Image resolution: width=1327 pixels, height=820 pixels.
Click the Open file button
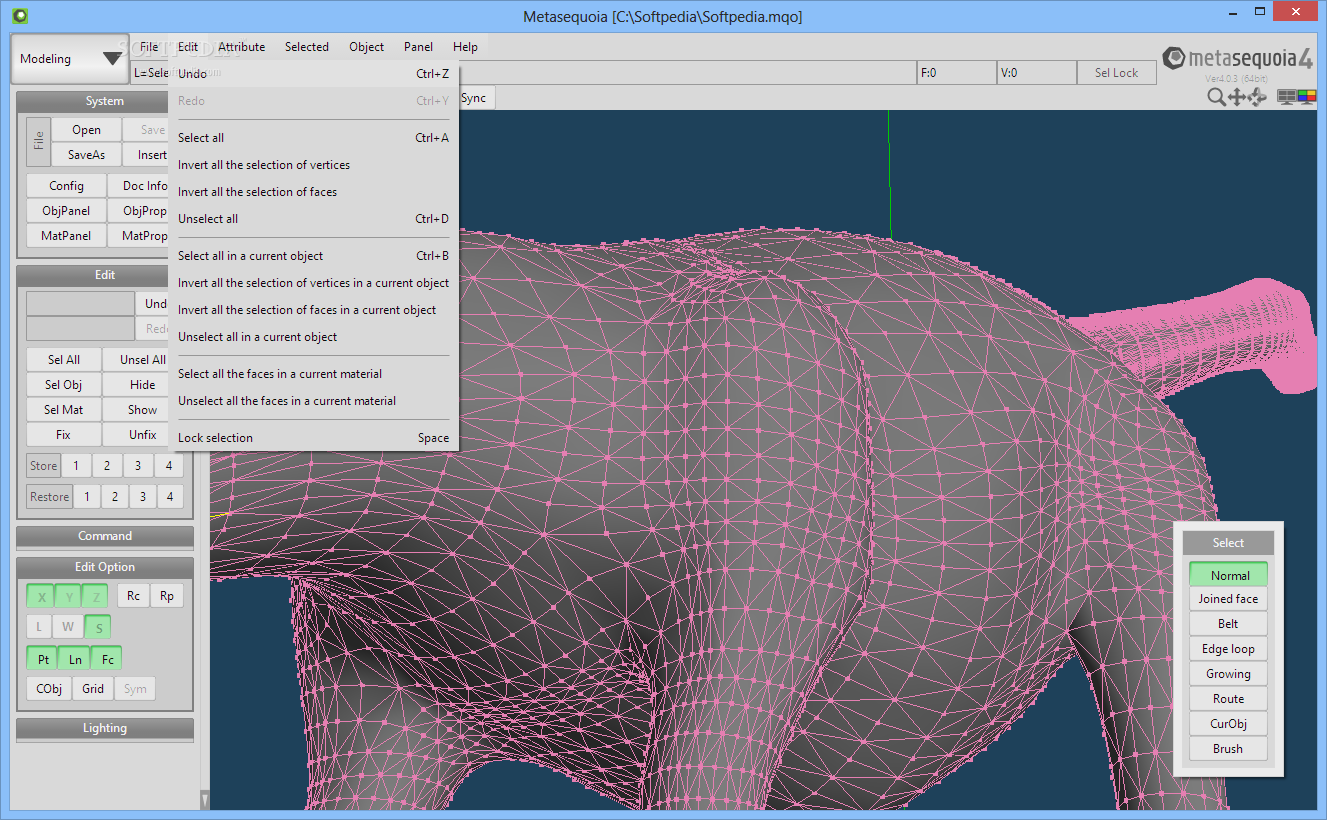click(86, 130)
